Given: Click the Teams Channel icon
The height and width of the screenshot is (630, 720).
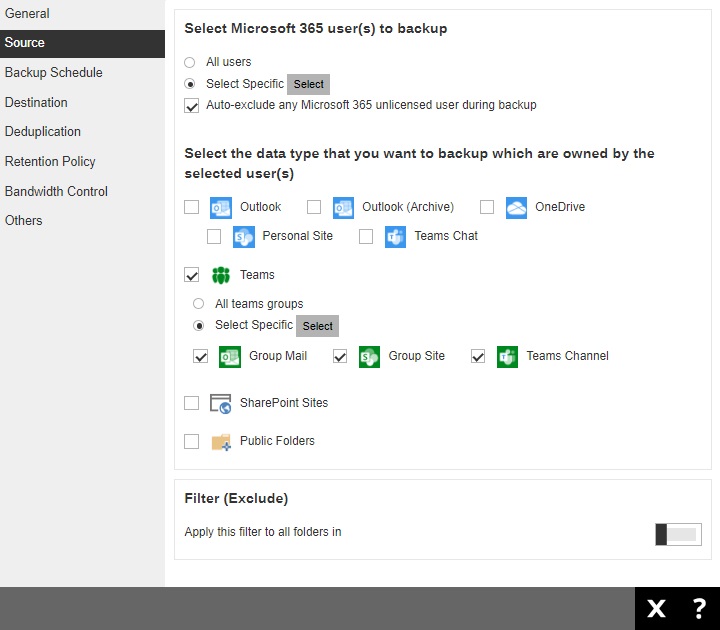Looking at the screenshot, I should click(507, 357).
